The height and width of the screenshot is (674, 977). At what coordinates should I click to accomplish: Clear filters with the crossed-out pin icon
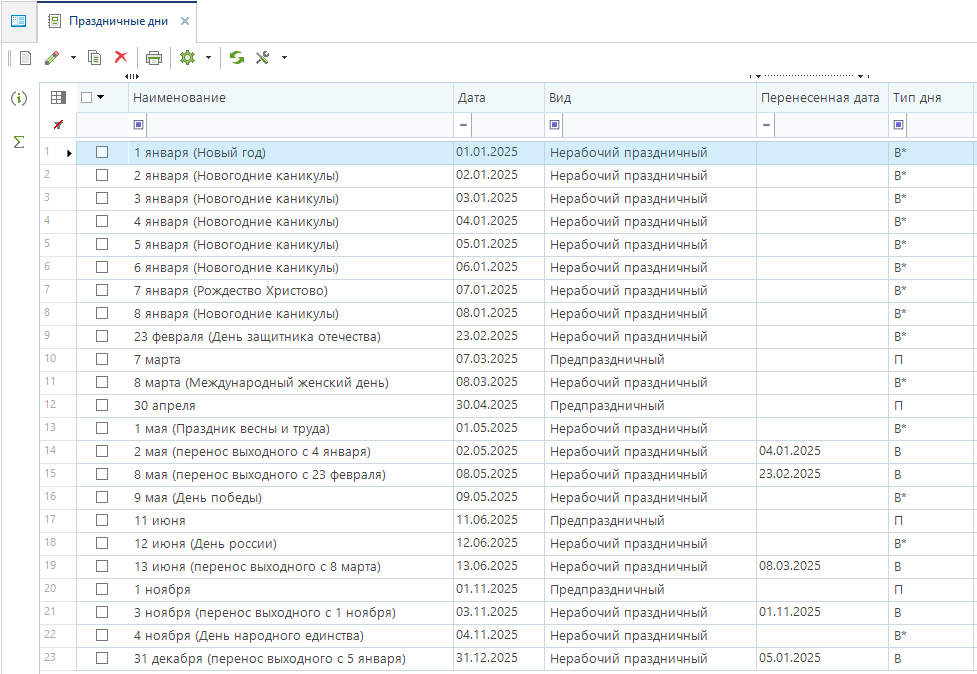[58, 125]
